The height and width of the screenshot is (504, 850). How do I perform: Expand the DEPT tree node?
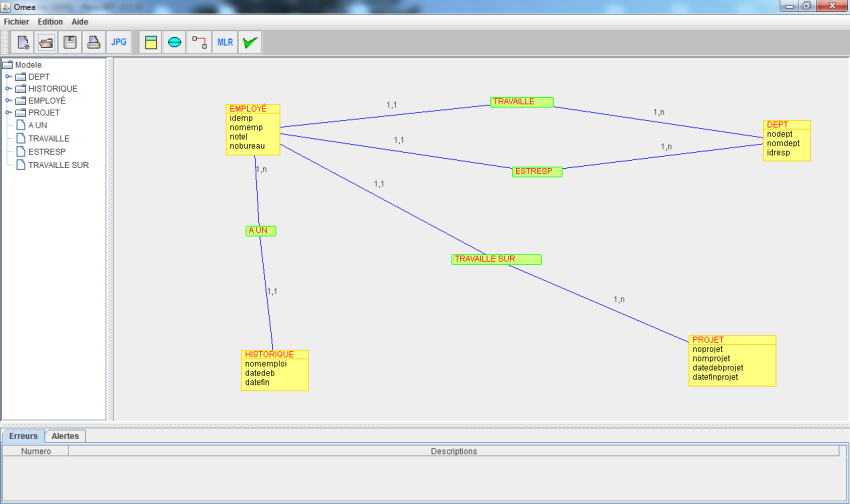click(x=9, y=77)
